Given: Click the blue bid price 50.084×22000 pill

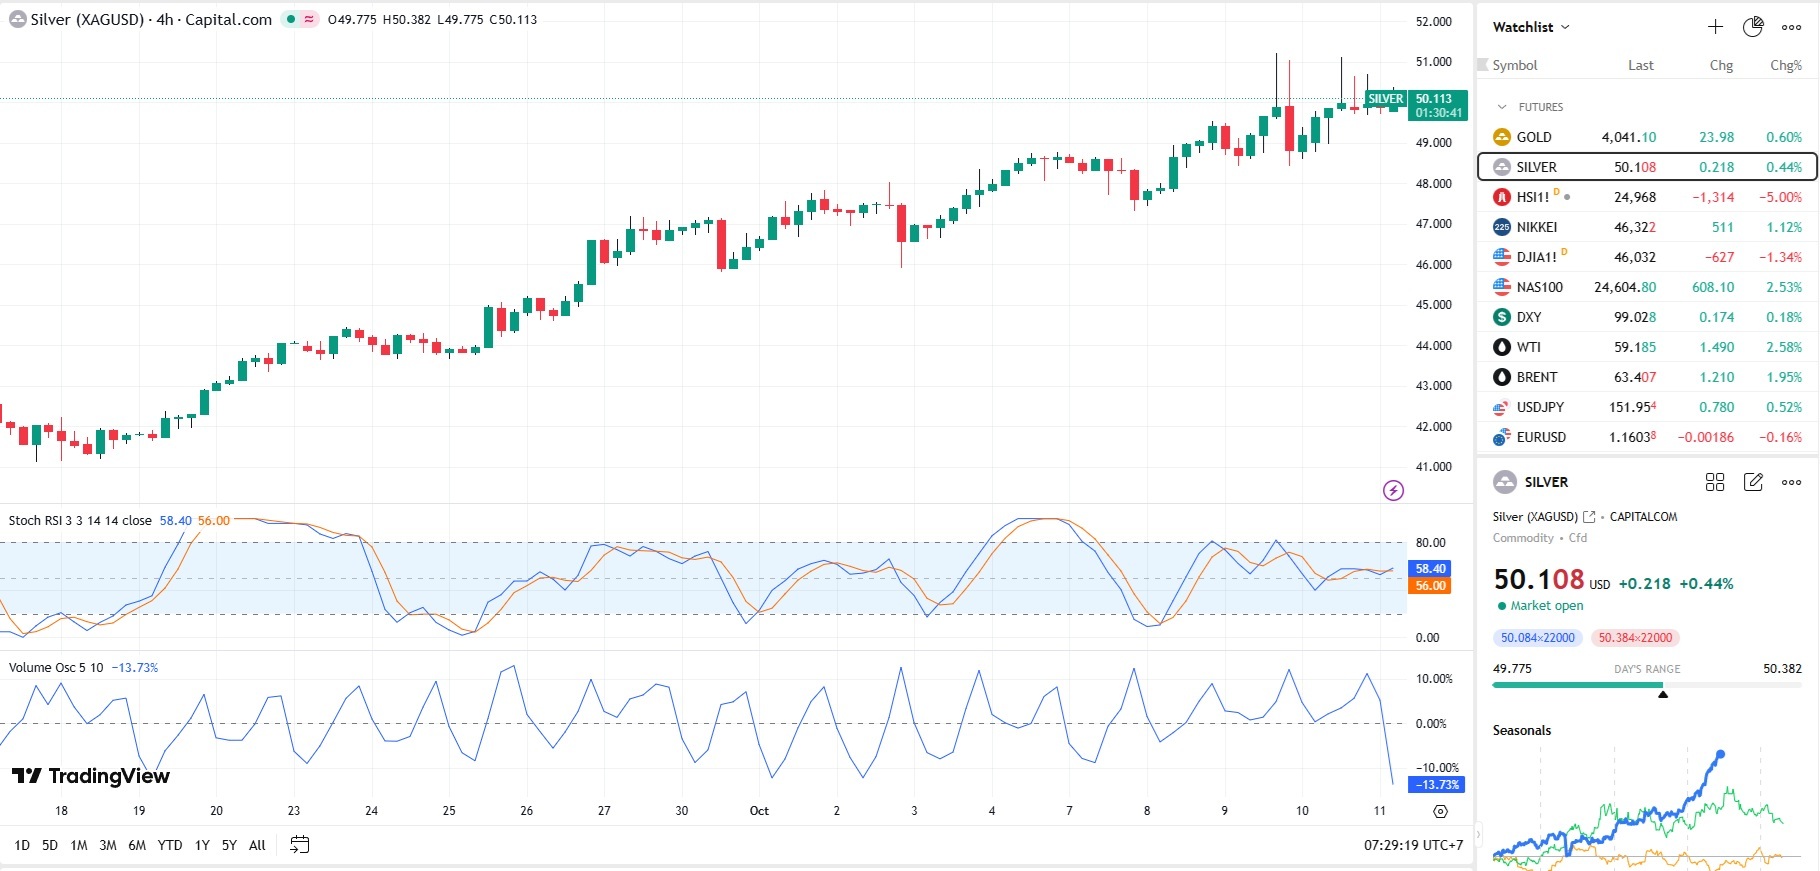Looking at the screenshot, I should coord(1537,638).
